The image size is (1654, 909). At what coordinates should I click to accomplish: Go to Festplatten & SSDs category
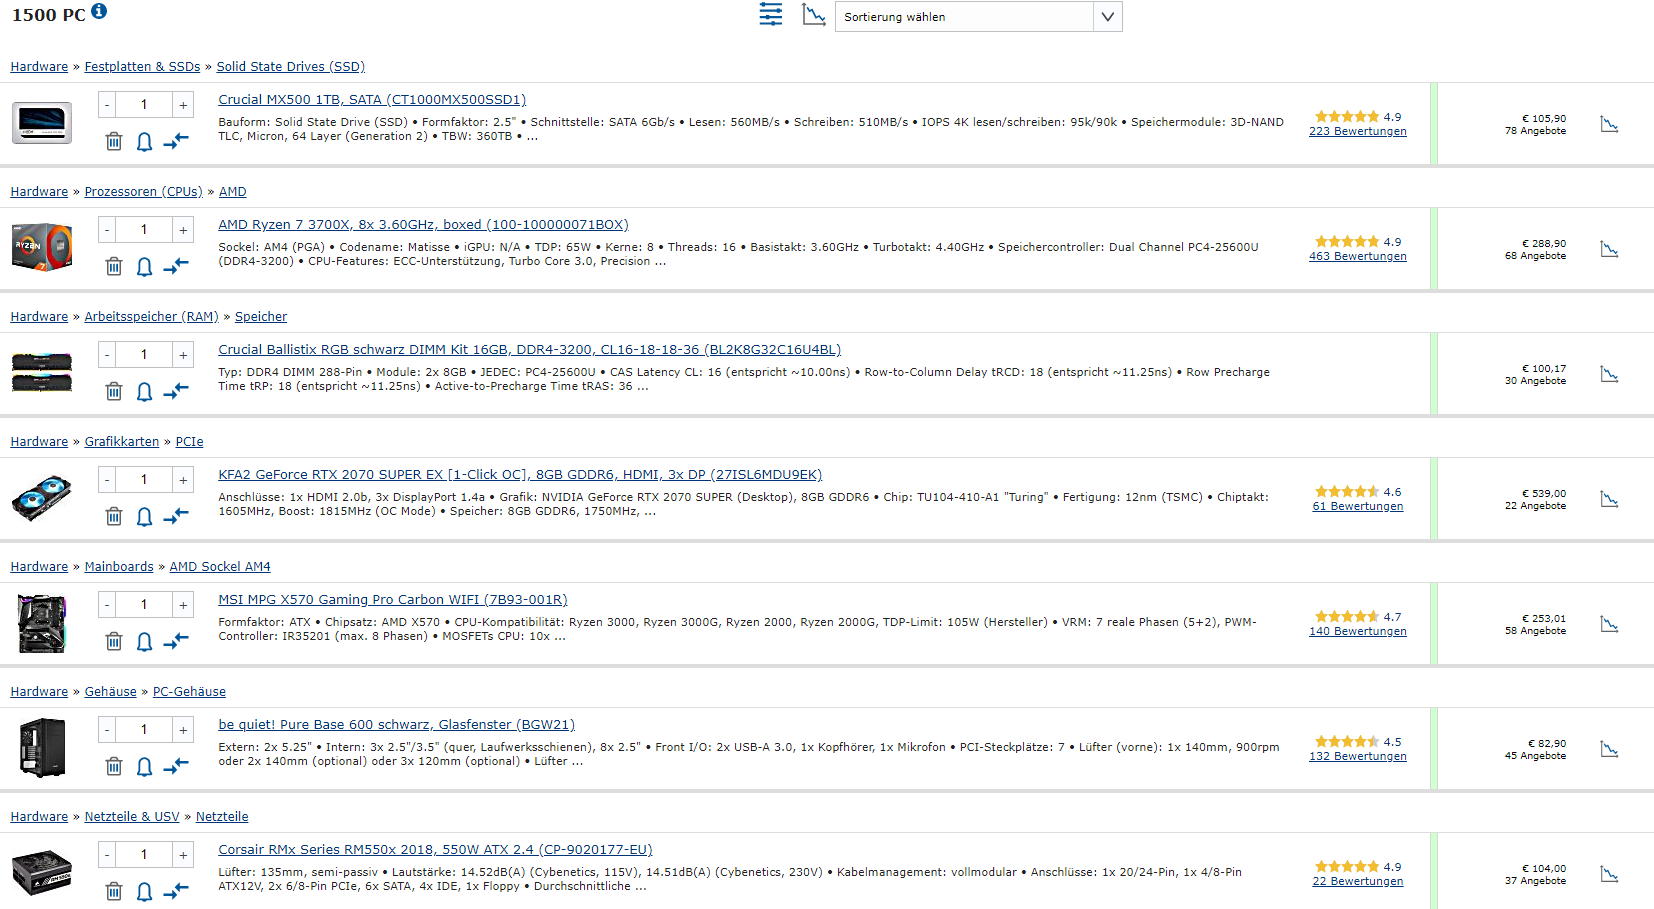[142, 66]
